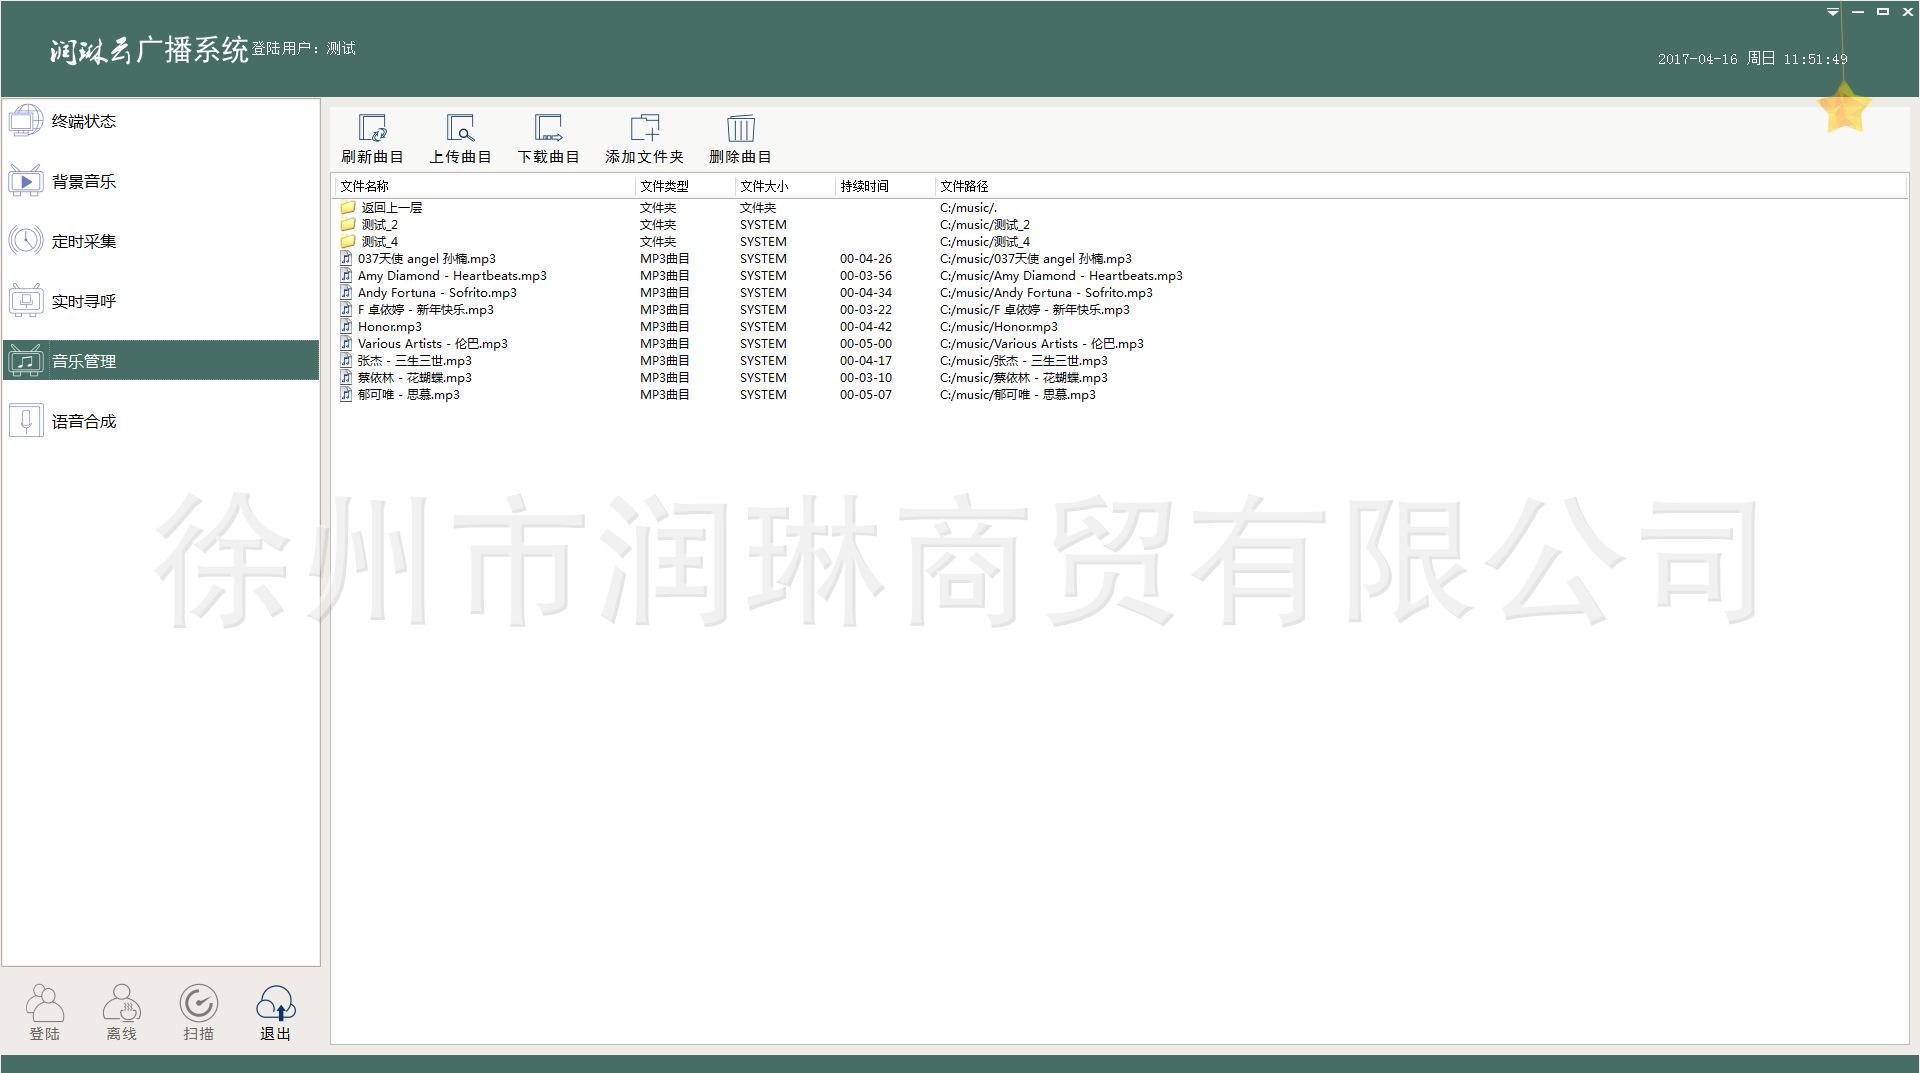Sort by the 文件大小 column header
Image resolution: width=1920 pixels, height=1073 pixels.
785,186
